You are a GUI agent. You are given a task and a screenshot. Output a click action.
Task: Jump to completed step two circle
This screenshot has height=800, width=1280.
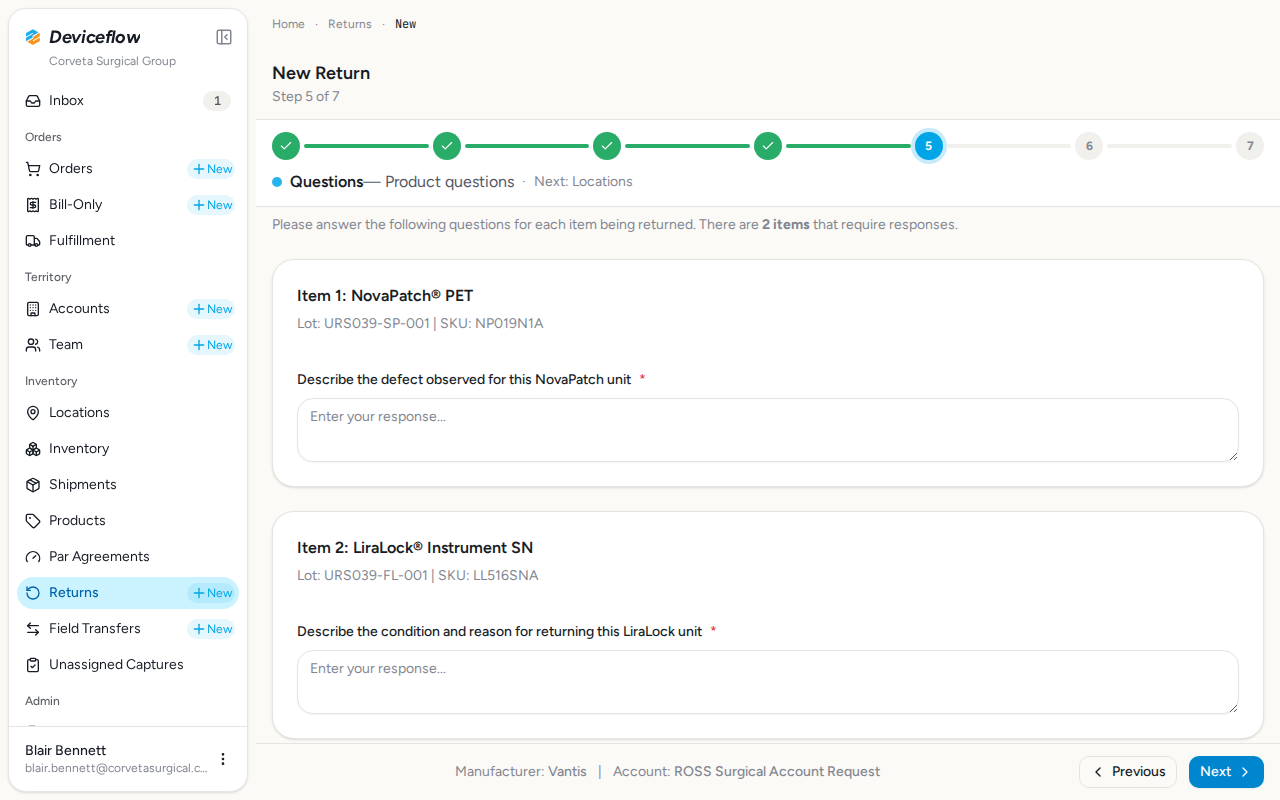447,146
